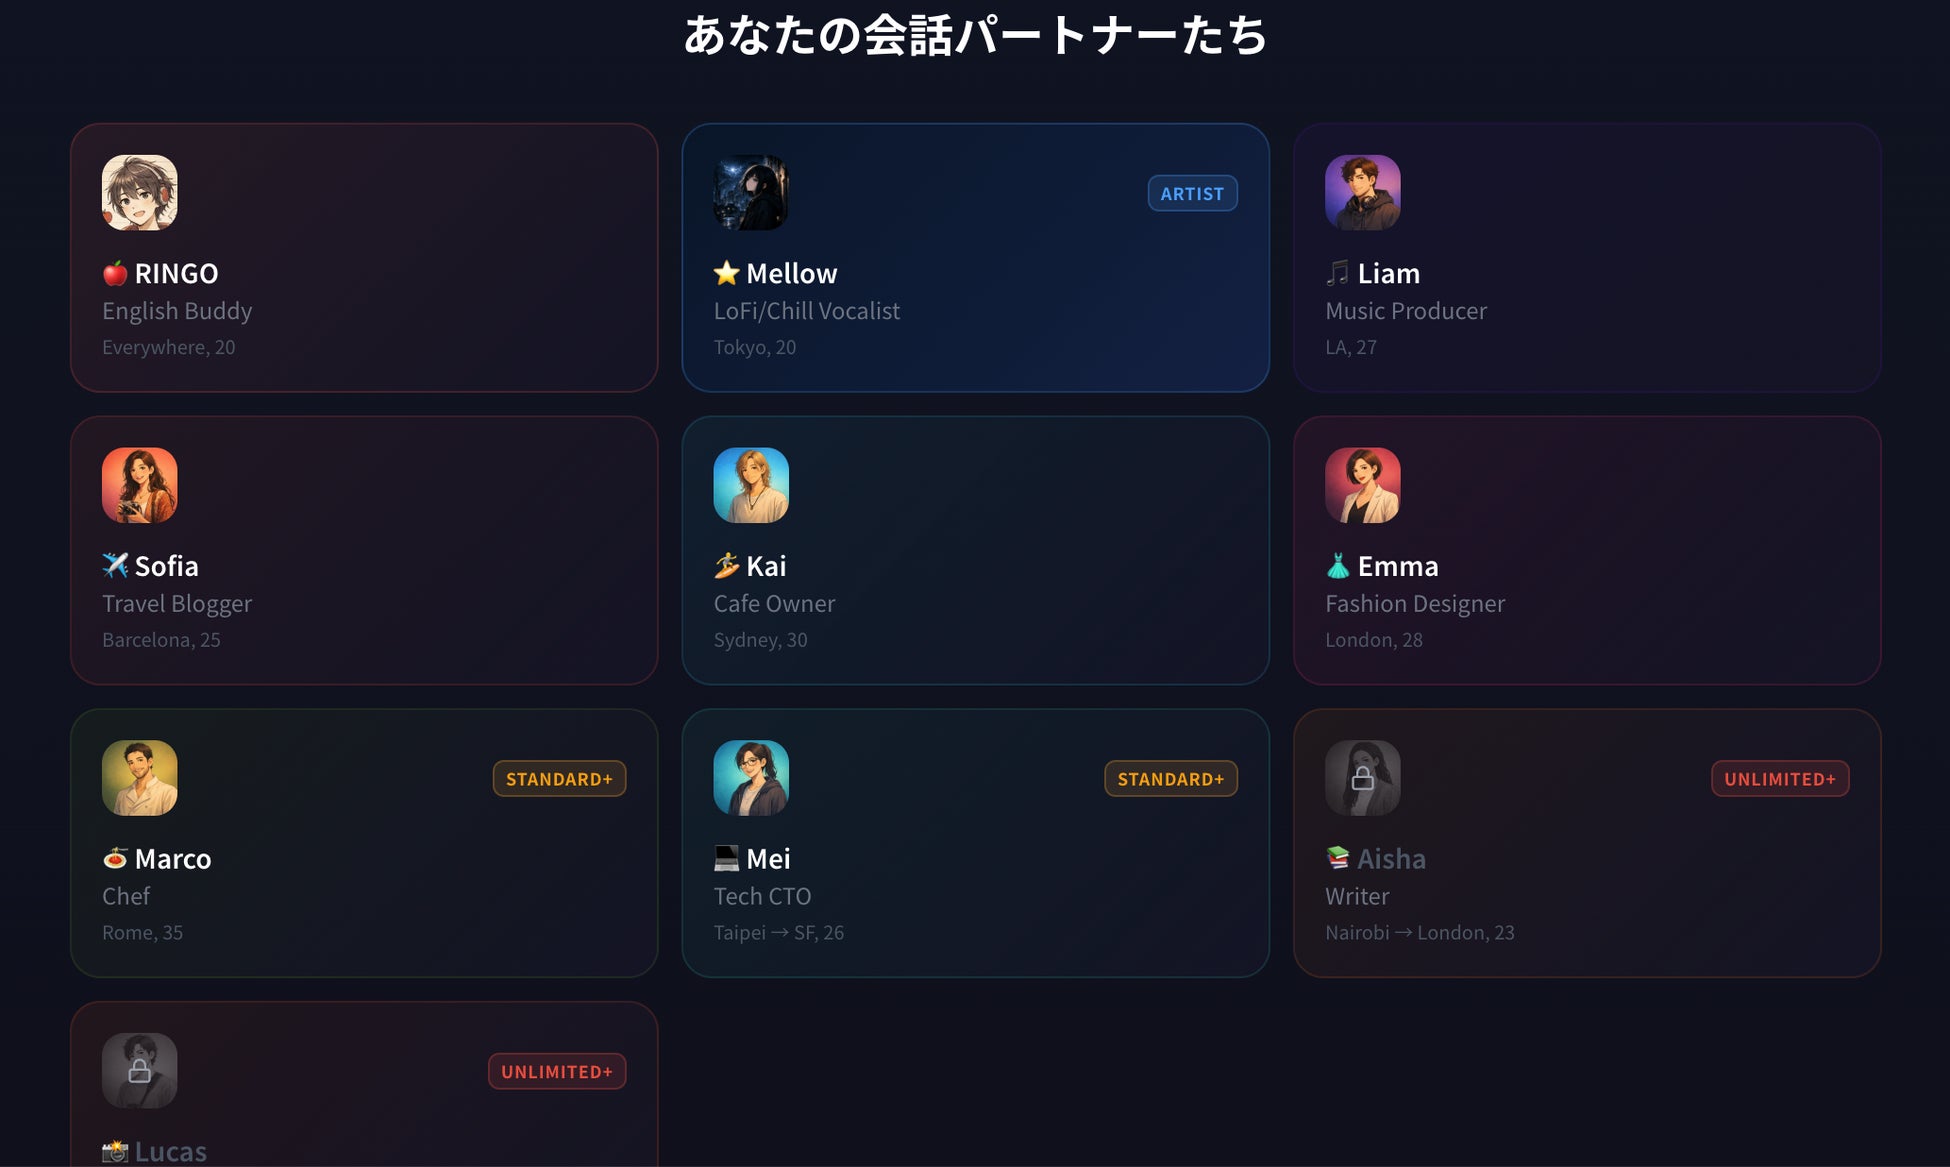Click the STANDARD+ badge on Marco's card

[559, 779]
